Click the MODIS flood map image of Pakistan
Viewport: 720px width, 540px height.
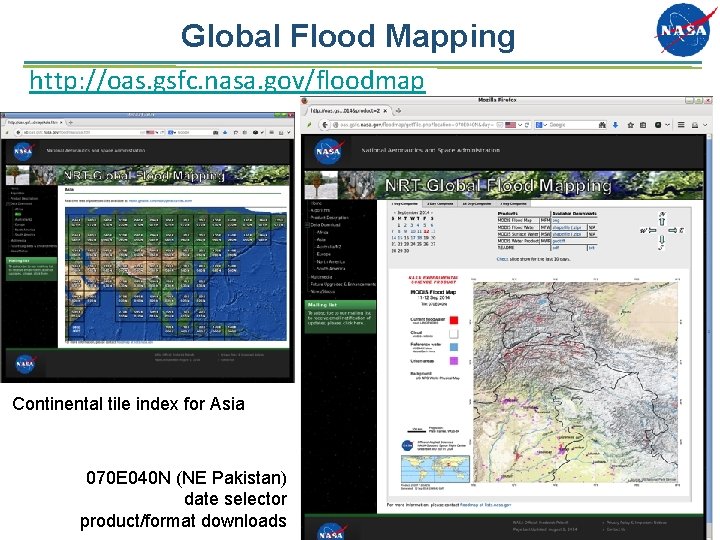point(575,382)
